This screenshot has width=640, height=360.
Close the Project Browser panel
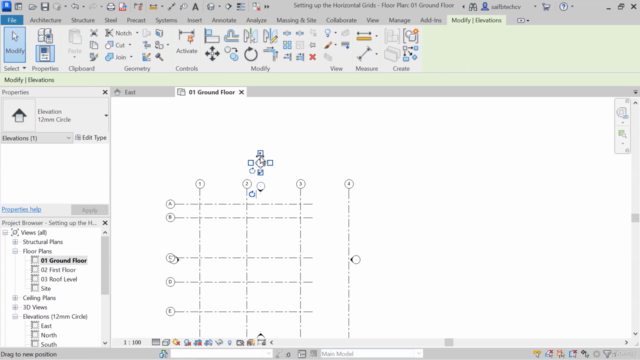point(105,223)
